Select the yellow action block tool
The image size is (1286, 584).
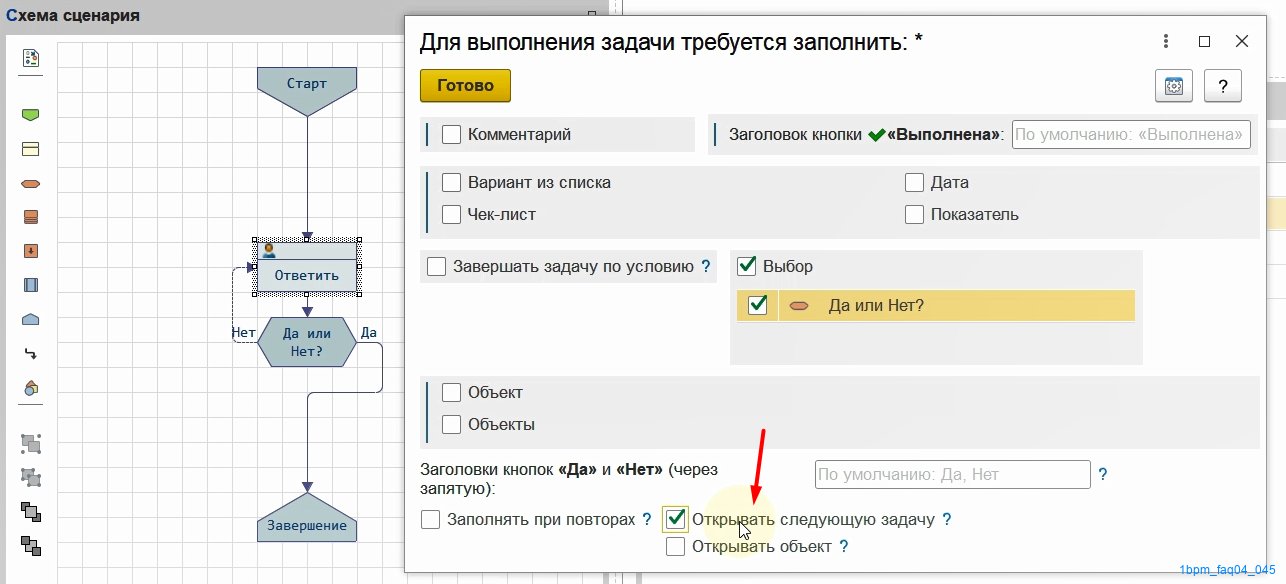pos(30,149)
